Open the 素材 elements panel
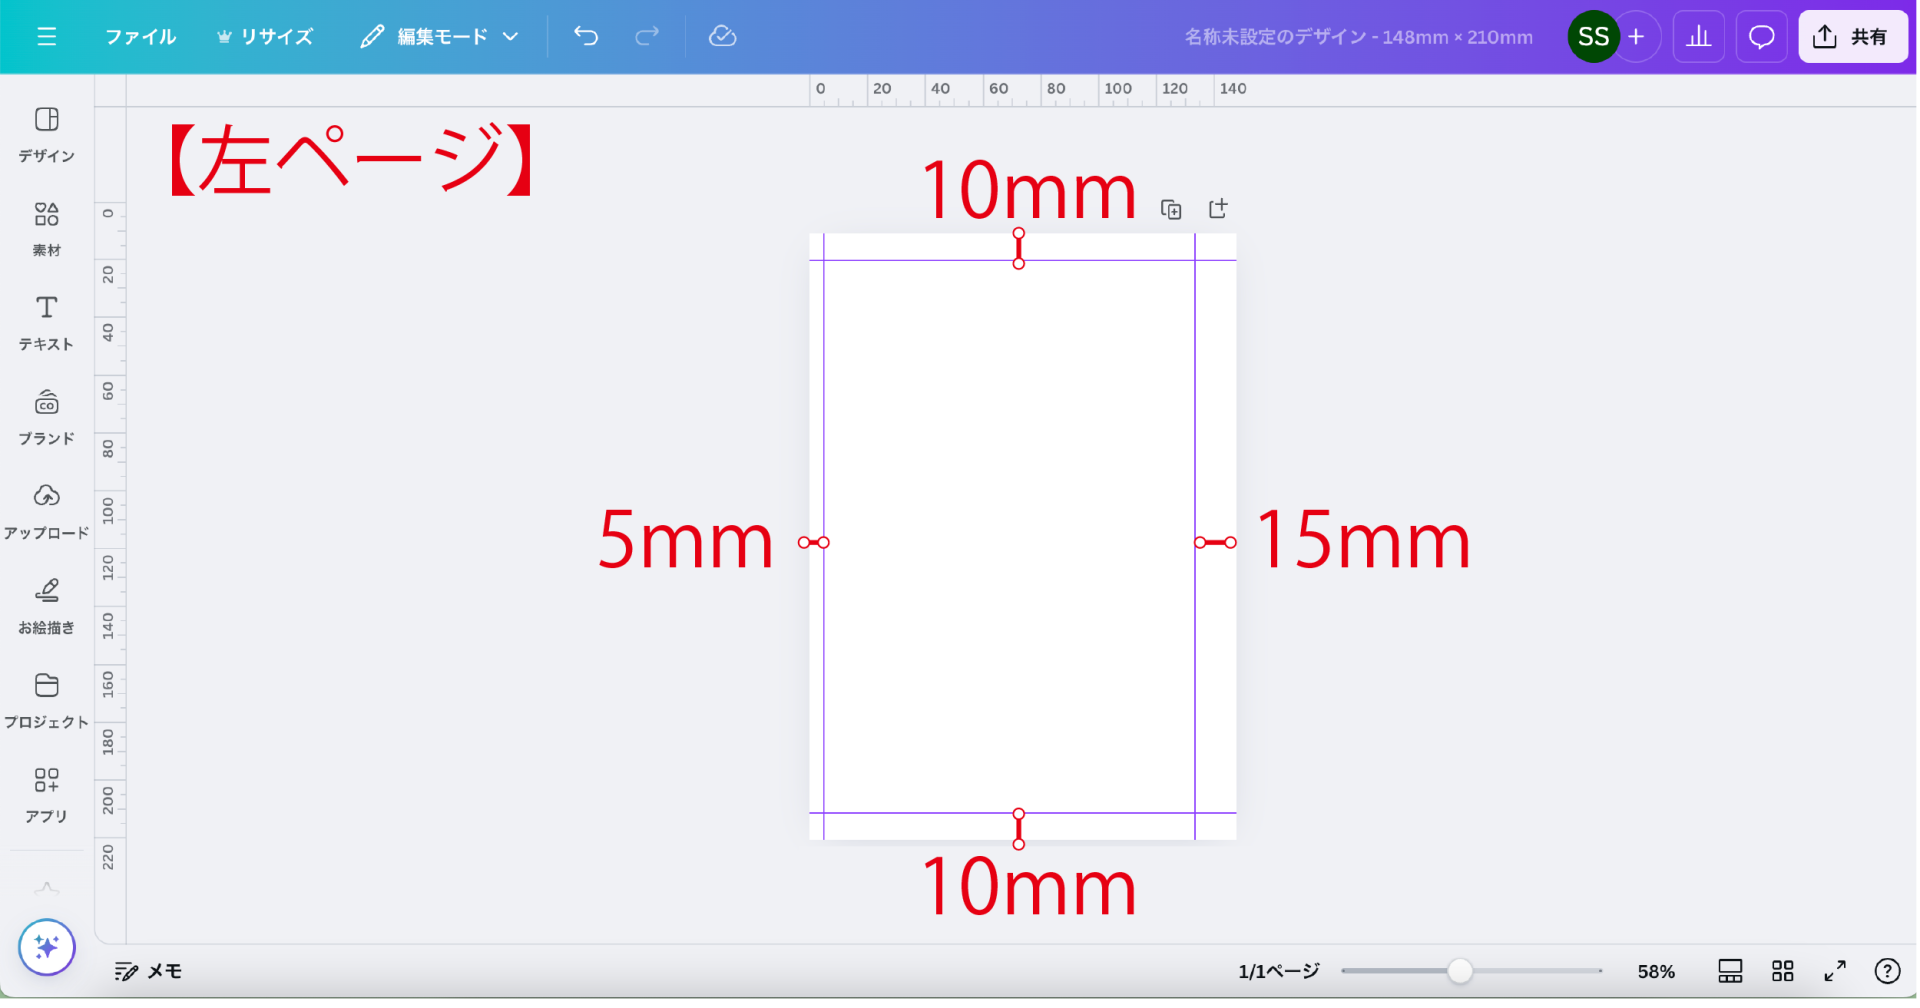 (47, 228)
